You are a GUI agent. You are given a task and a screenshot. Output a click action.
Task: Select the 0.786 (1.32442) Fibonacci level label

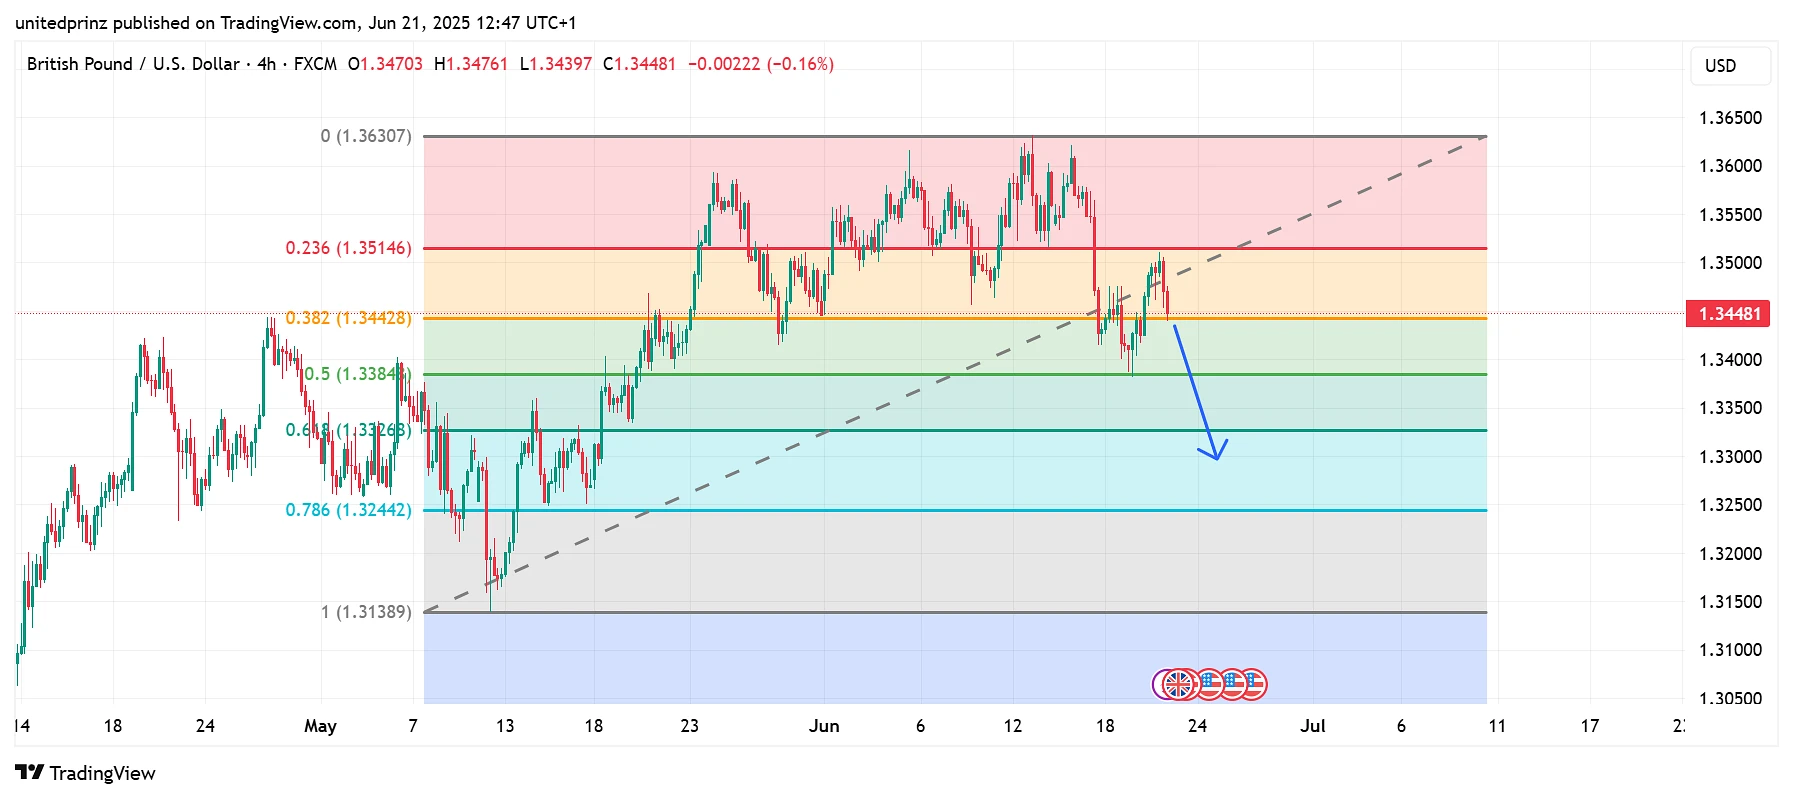point(348,510)
